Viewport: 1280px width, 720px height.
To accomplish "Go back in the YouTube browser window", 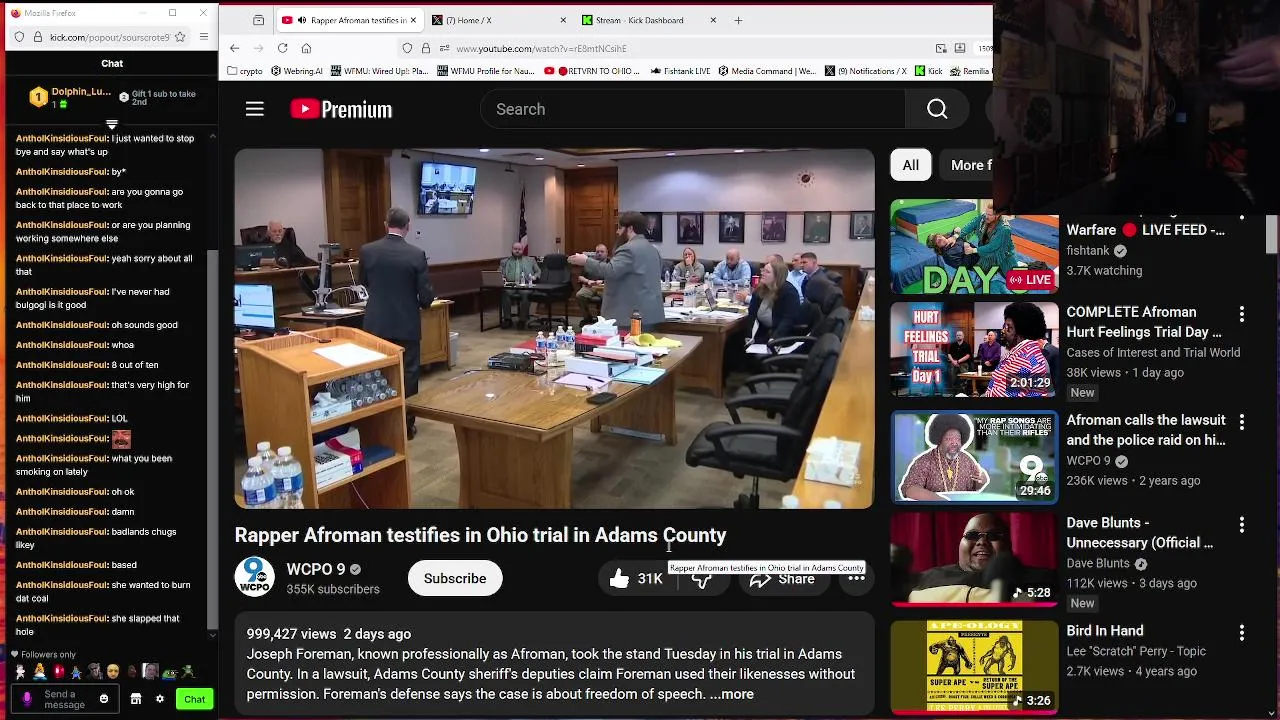I will coord(234,48).
